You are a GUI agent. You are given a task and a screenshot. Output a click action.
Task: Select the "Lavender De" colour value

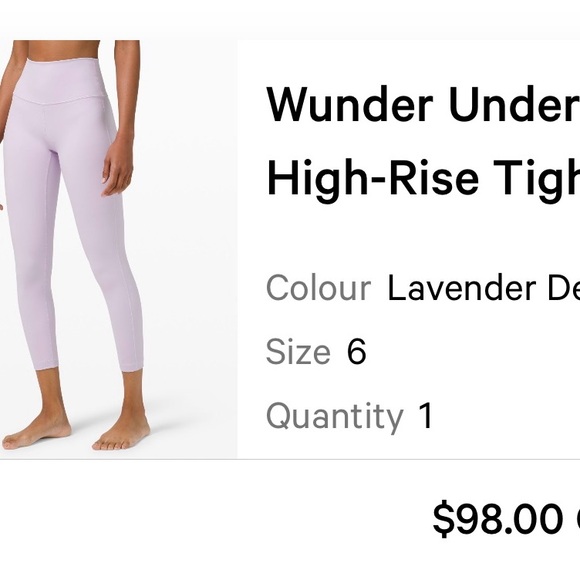click(x=483, y=288)
